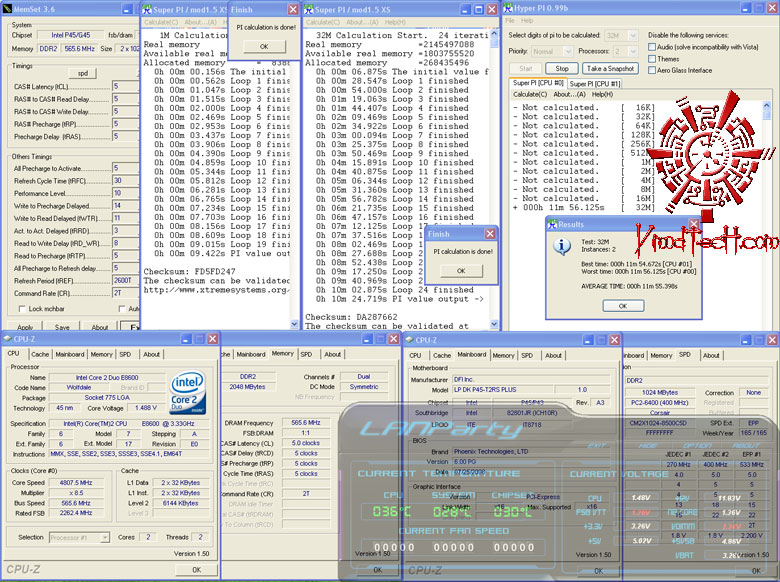Toggle the Themes checkbox
Viewport: 780px width, 582px height.
coord(653,59)
